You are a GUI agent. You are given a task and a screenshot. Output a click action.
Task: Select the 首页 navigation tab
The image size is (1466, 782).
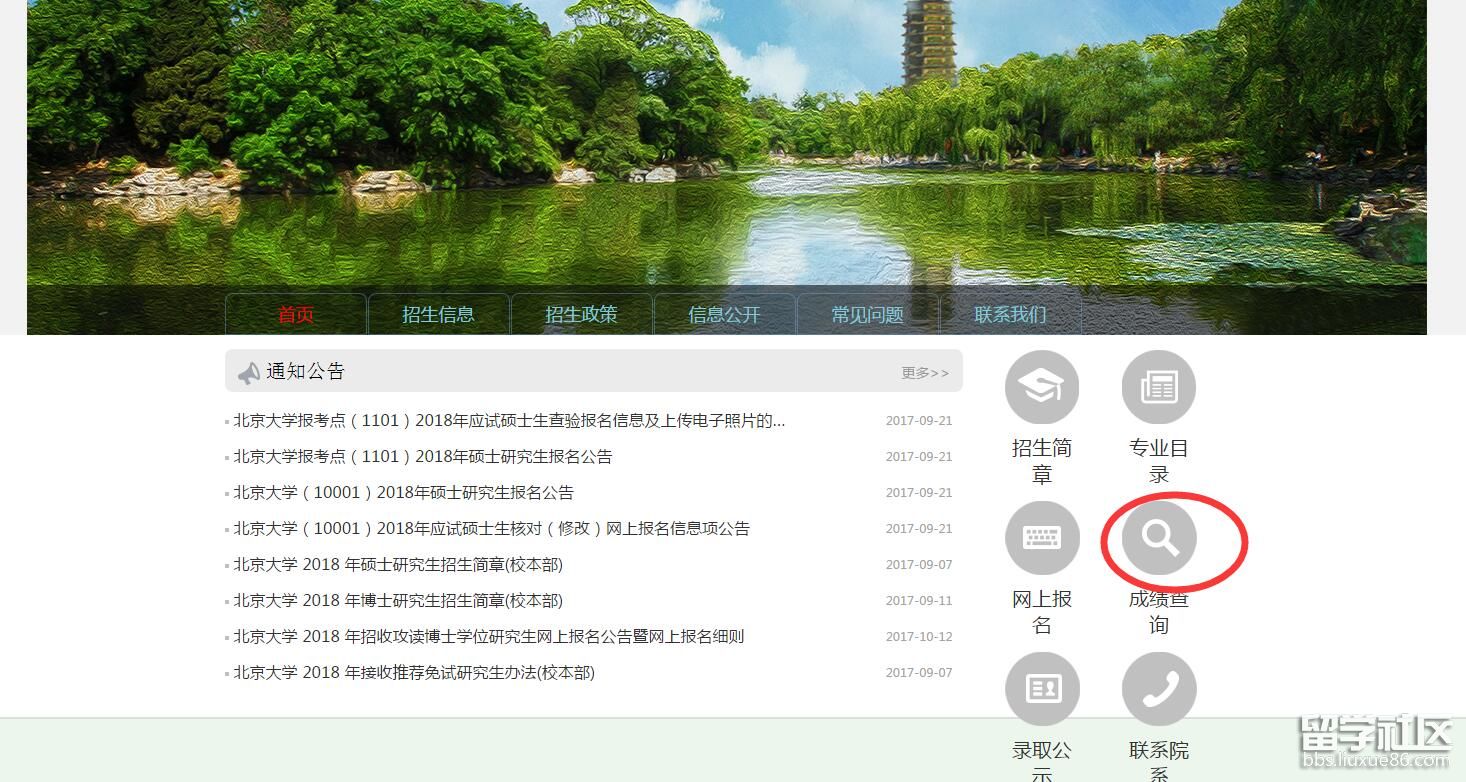(x=296, y=315)
